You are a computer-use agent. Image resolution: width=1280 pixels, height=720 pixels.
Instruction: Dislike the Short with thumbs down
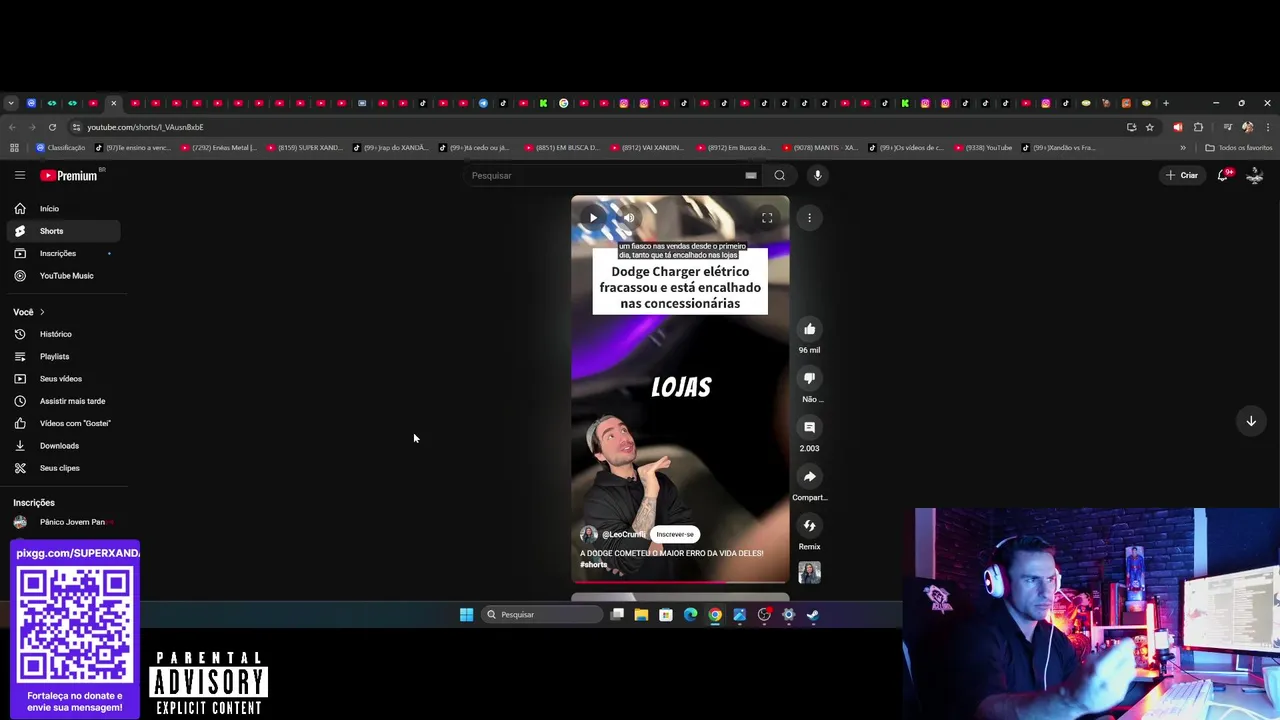[x=809, y=378]
